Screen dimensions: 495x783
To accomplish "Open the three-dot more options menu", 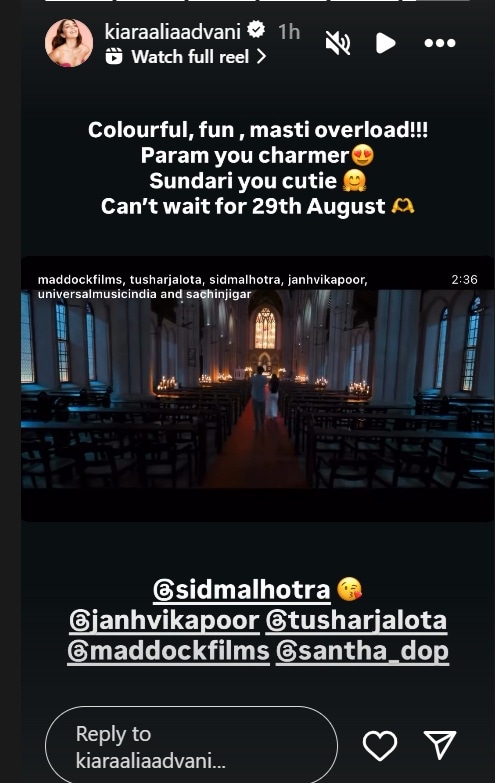I will click(x=440, y=43).
